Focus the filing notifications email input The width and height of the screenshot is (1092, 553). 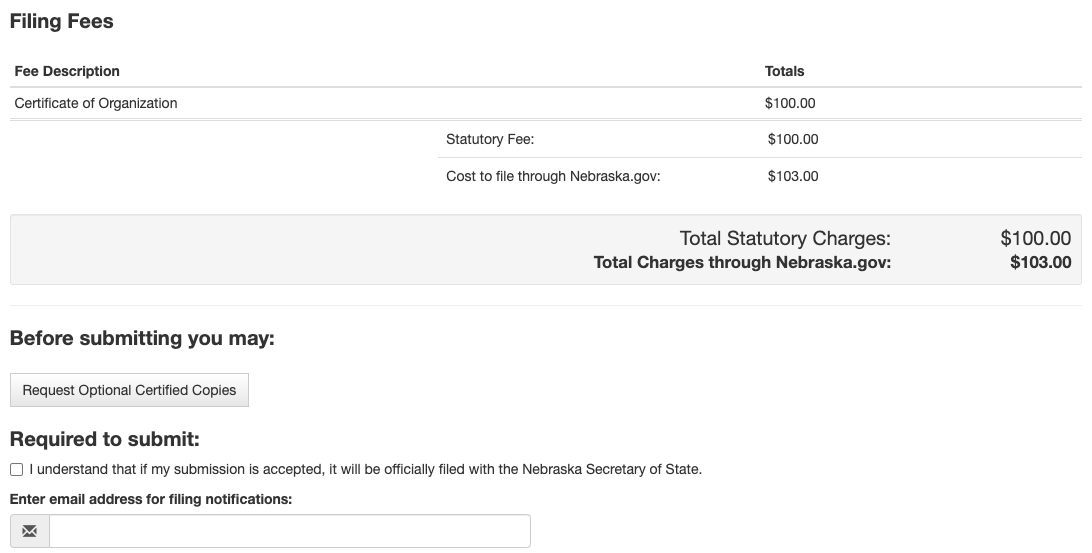(290, 531)
